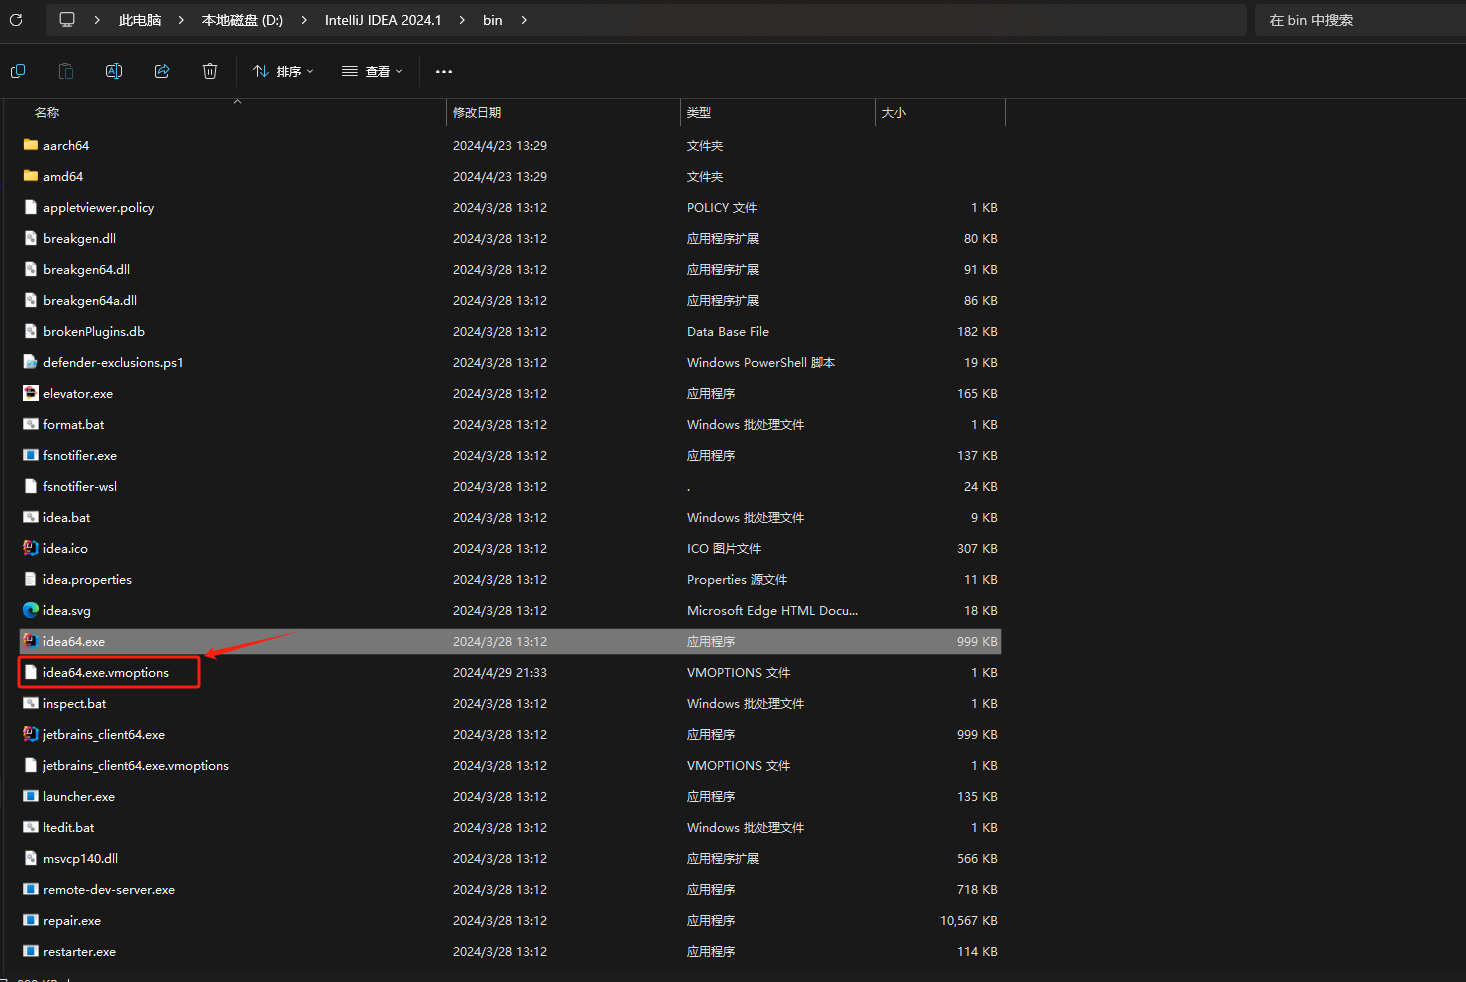This screenshot has height=982, width=1466.
Task: Select file idea64.exe.vmoptions
Action: pos(106,672)
